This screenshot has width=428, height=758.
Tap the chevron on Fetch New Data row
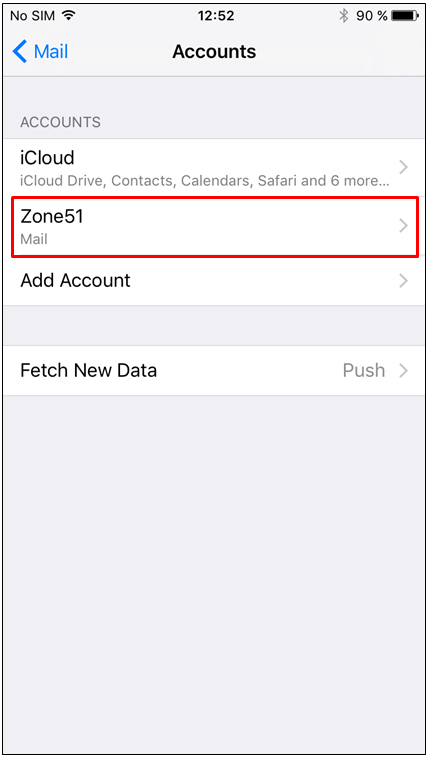(403, 371)
